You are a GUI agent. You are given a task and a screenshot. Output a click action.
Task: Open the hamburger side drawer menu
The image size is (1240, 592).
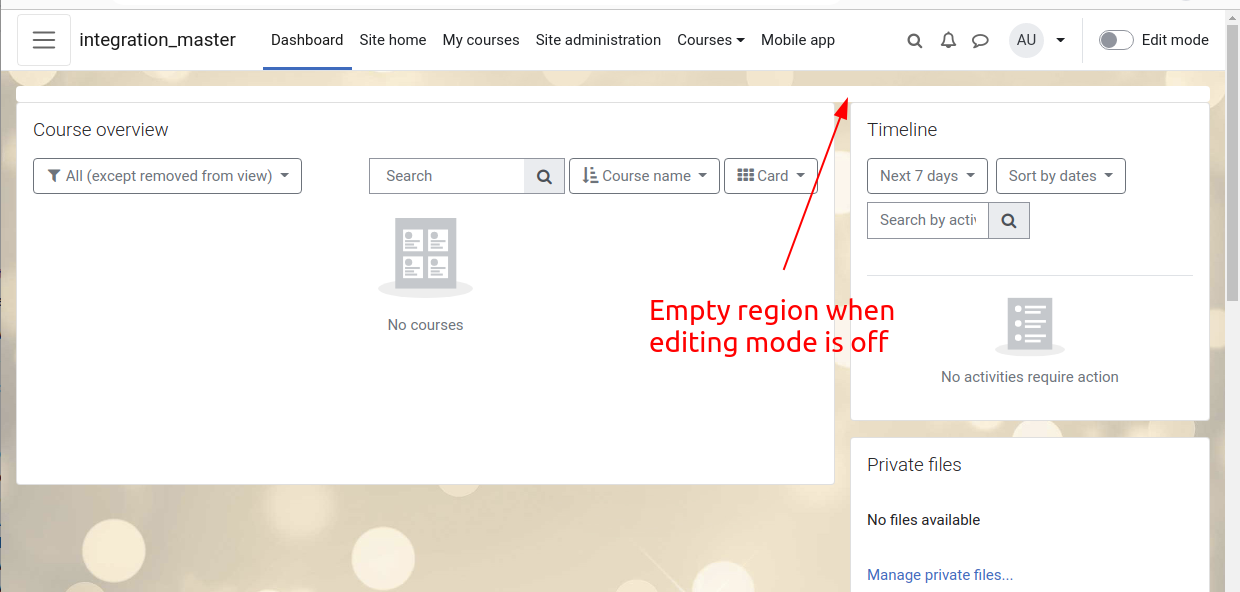44,40
